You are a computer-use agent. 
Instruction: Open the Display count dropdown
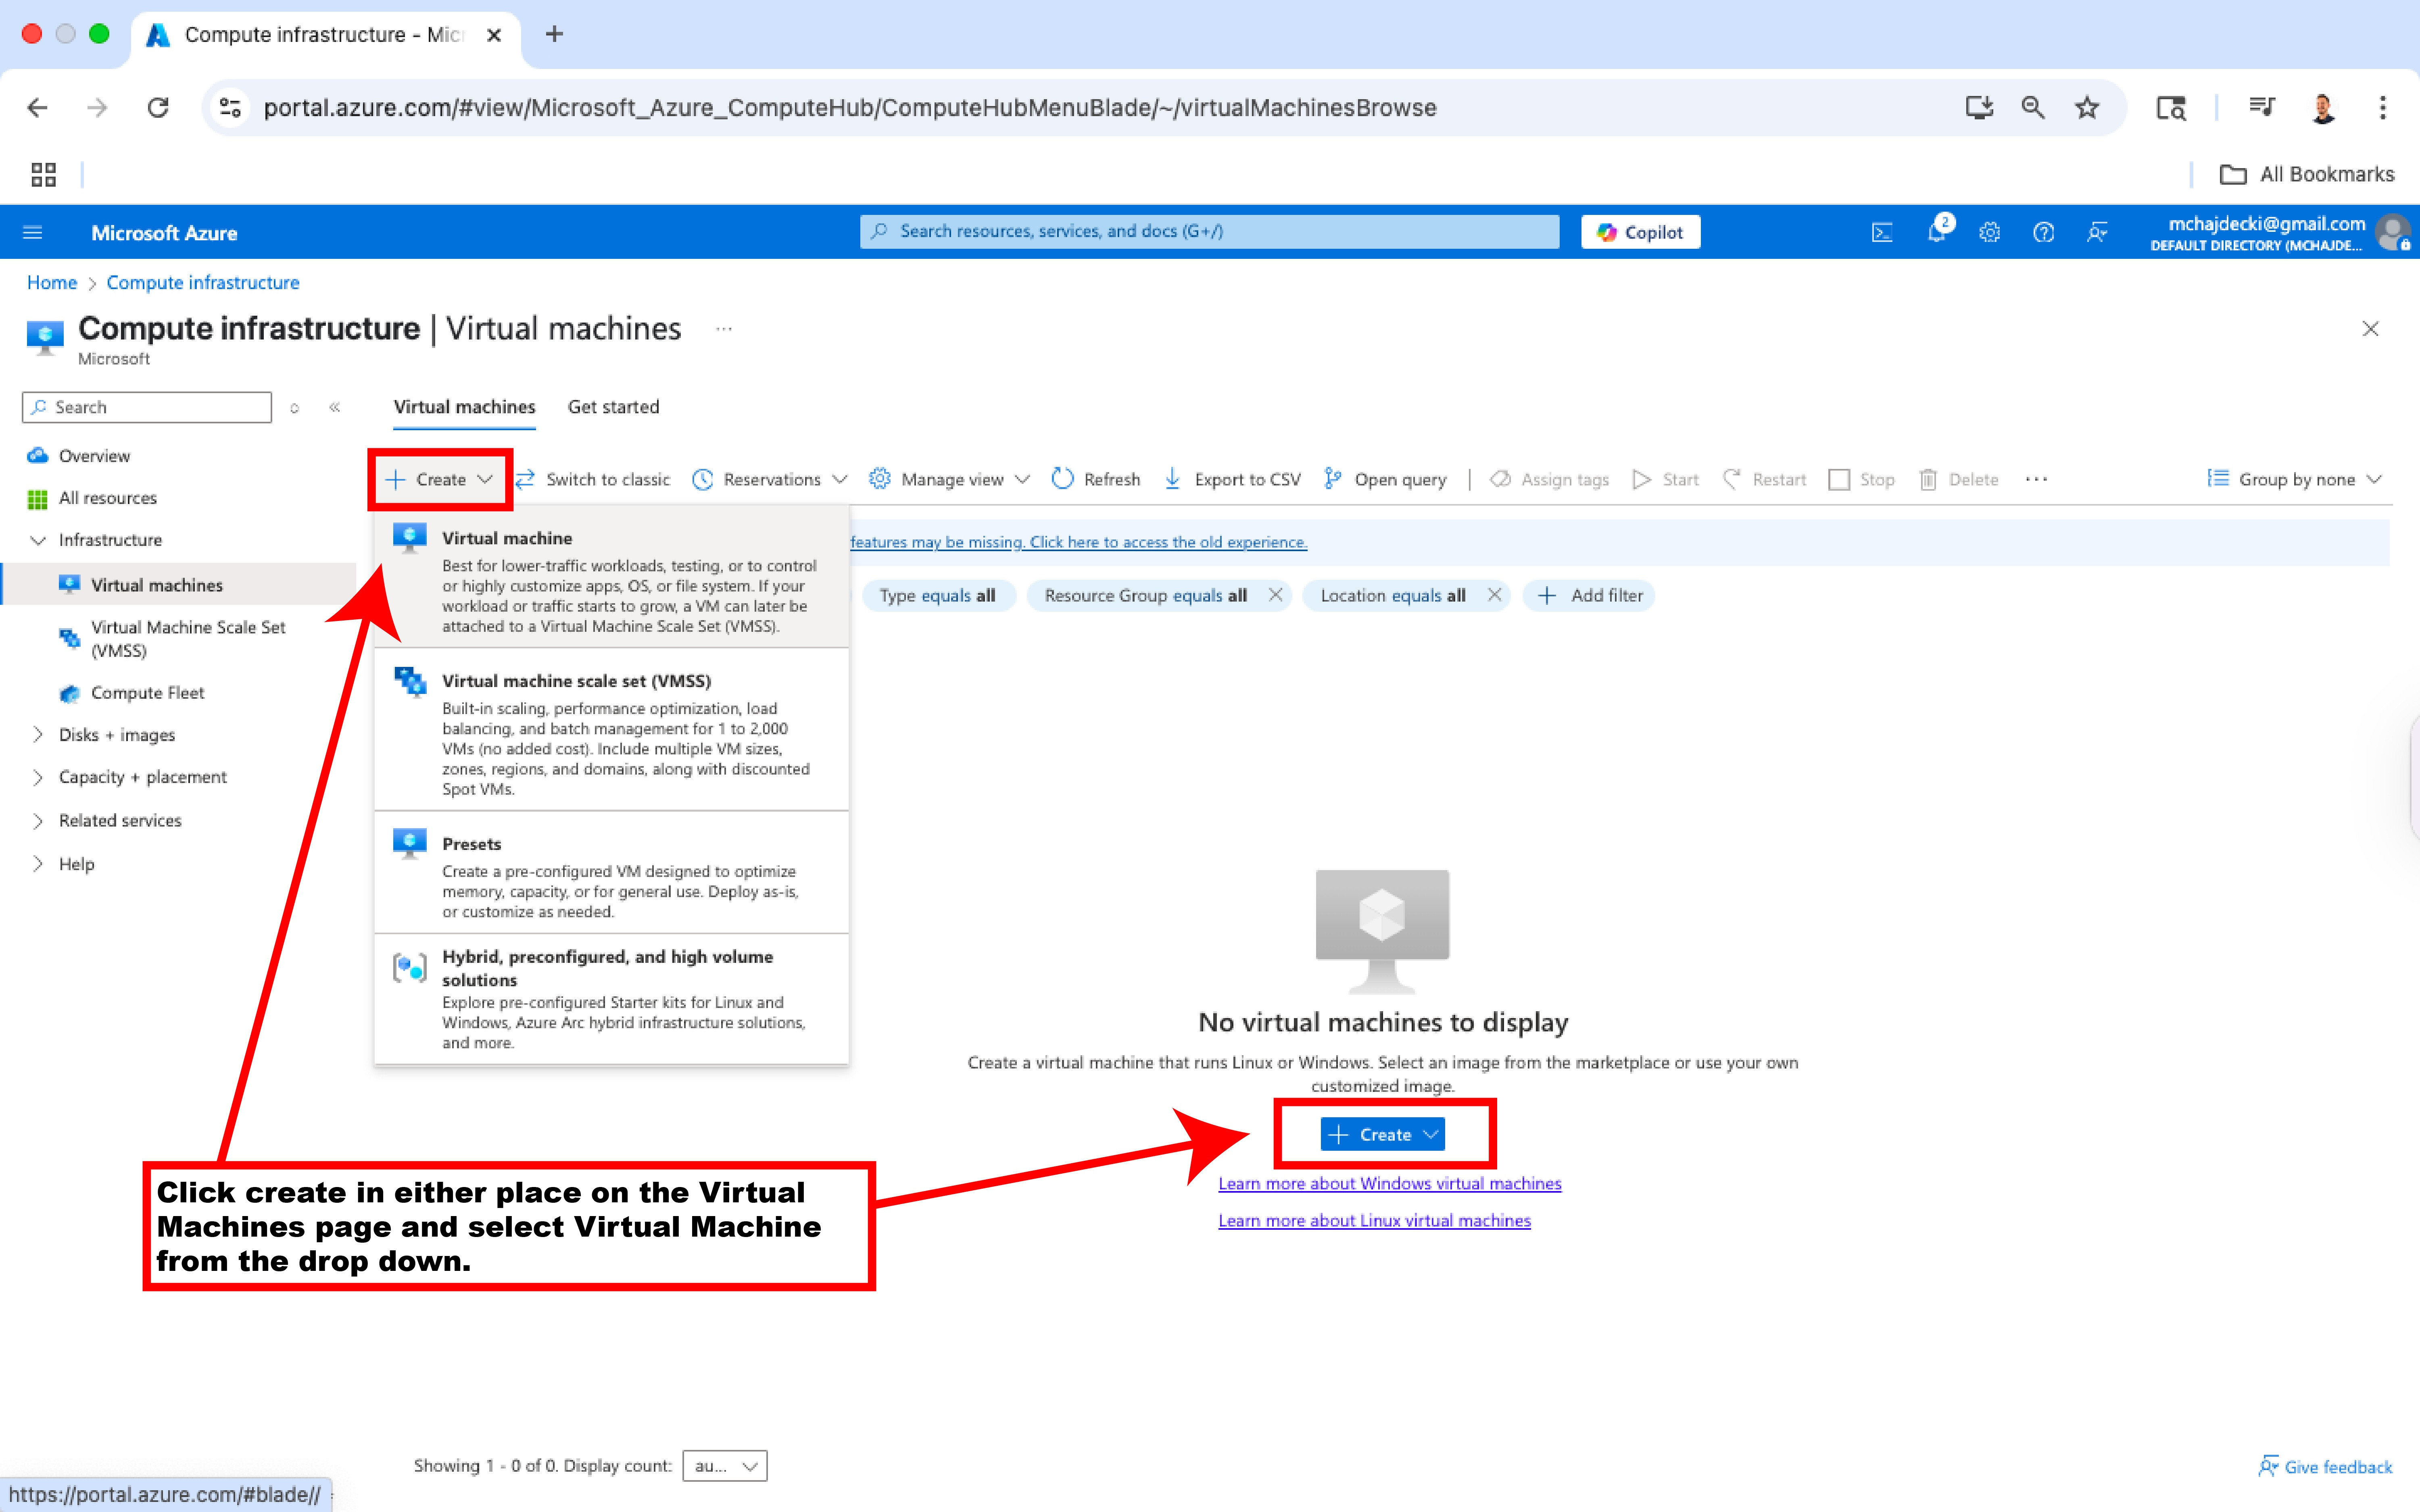[725, 1466]
